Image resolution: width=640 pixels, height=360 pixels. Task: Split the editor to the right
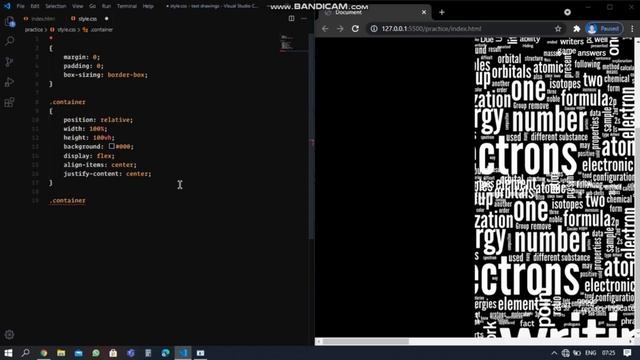coord(291,18)
